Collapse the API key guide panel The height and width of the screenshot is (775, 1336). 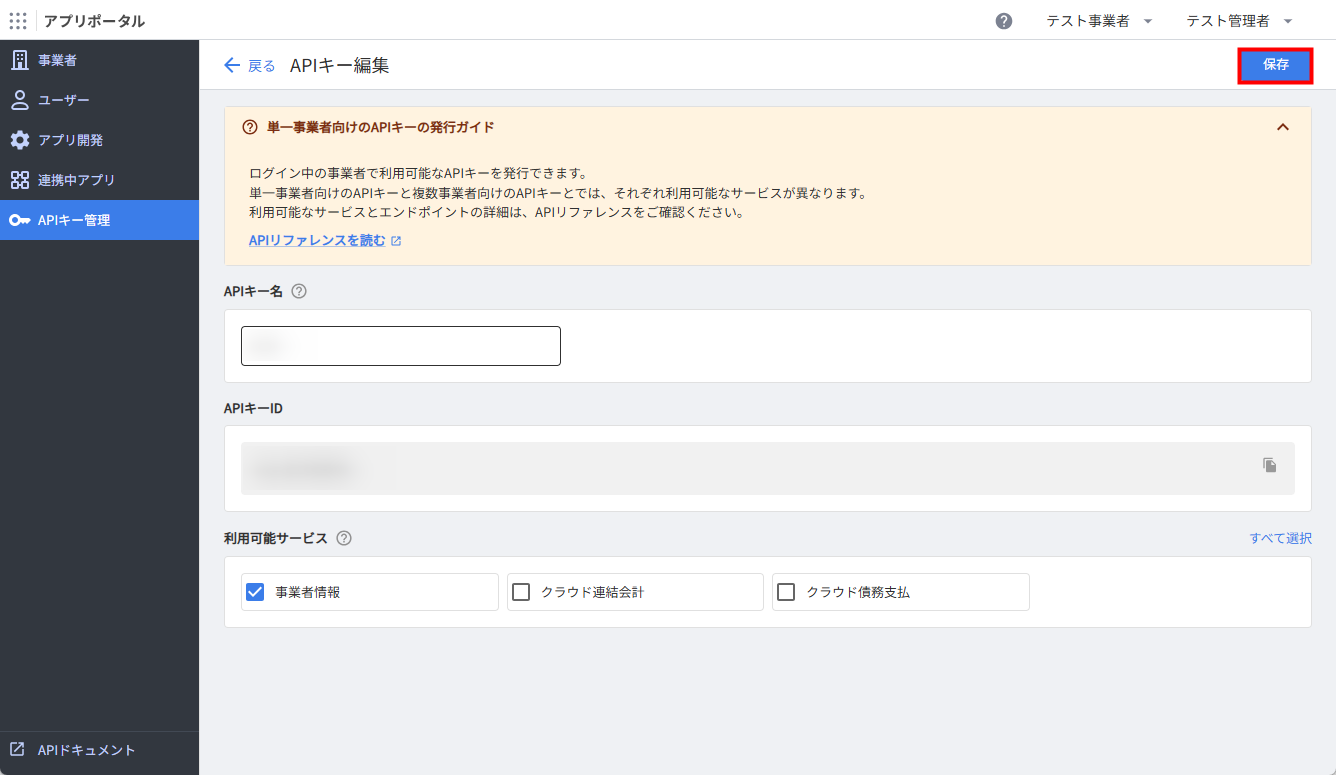pyautogui.click(x=1283, y=127)
